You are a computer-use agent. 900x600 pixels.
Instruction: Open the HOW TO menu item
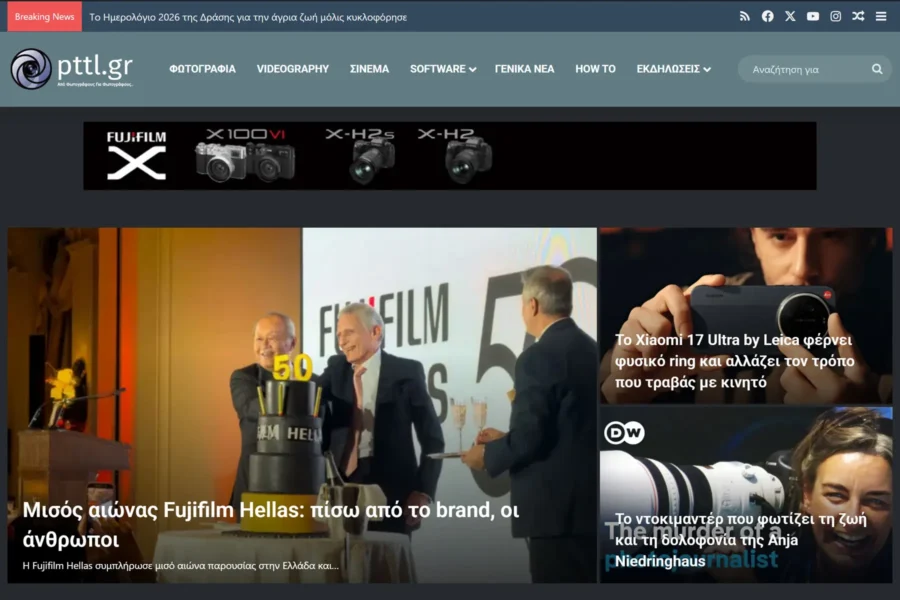point(595,69)
